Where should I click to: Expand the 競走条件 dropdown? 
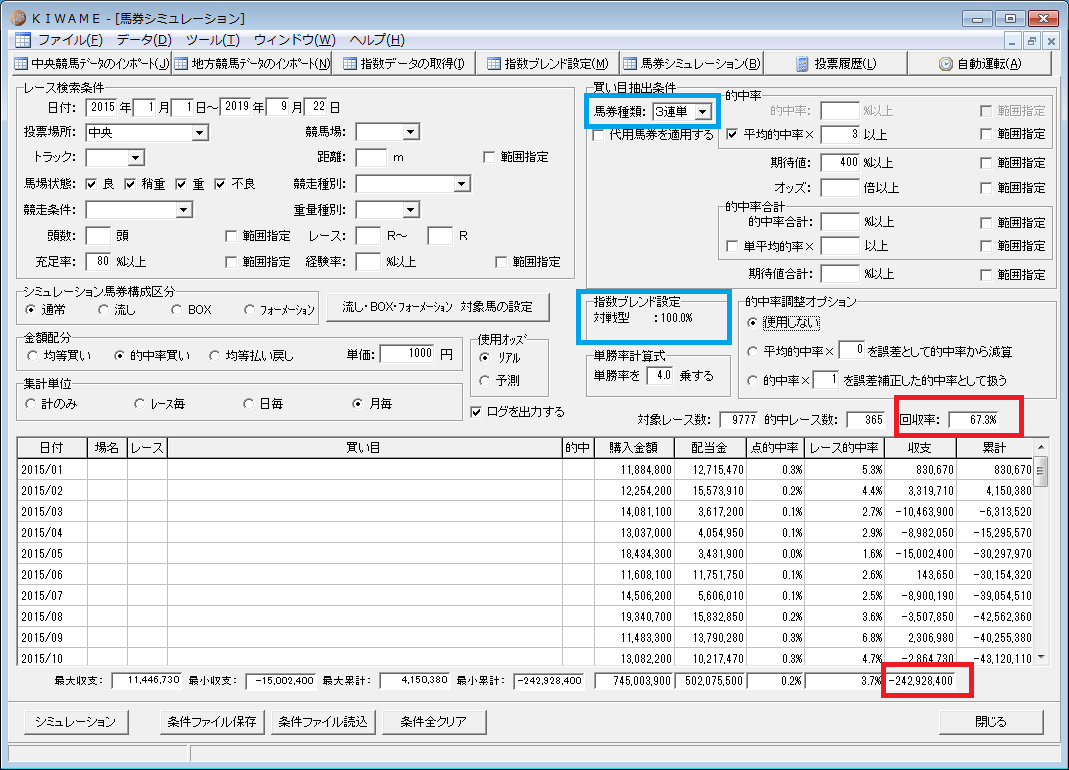pos(183,210)
